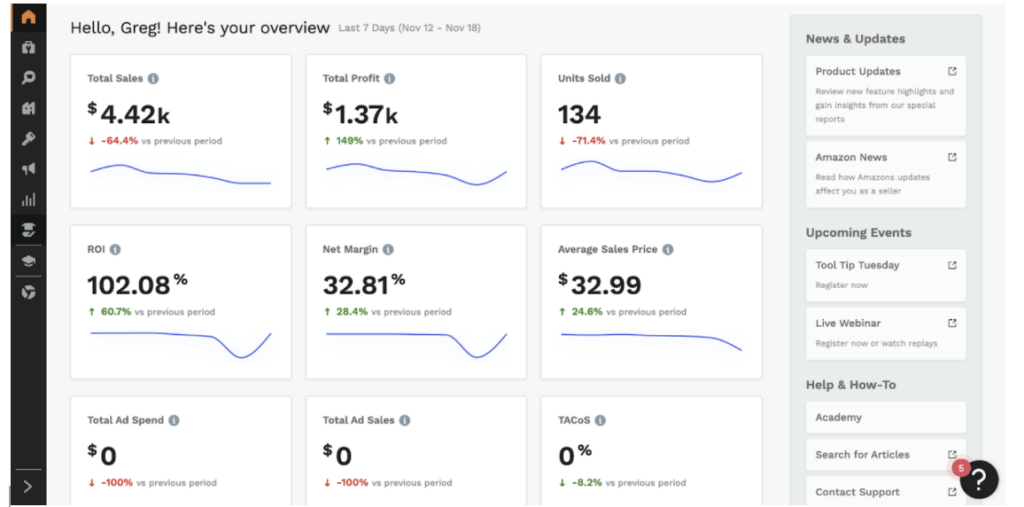This screenshot has width=1024, height=507.
Task: Expand the sidebar with the chevron arrow
Action: [28, 487]
